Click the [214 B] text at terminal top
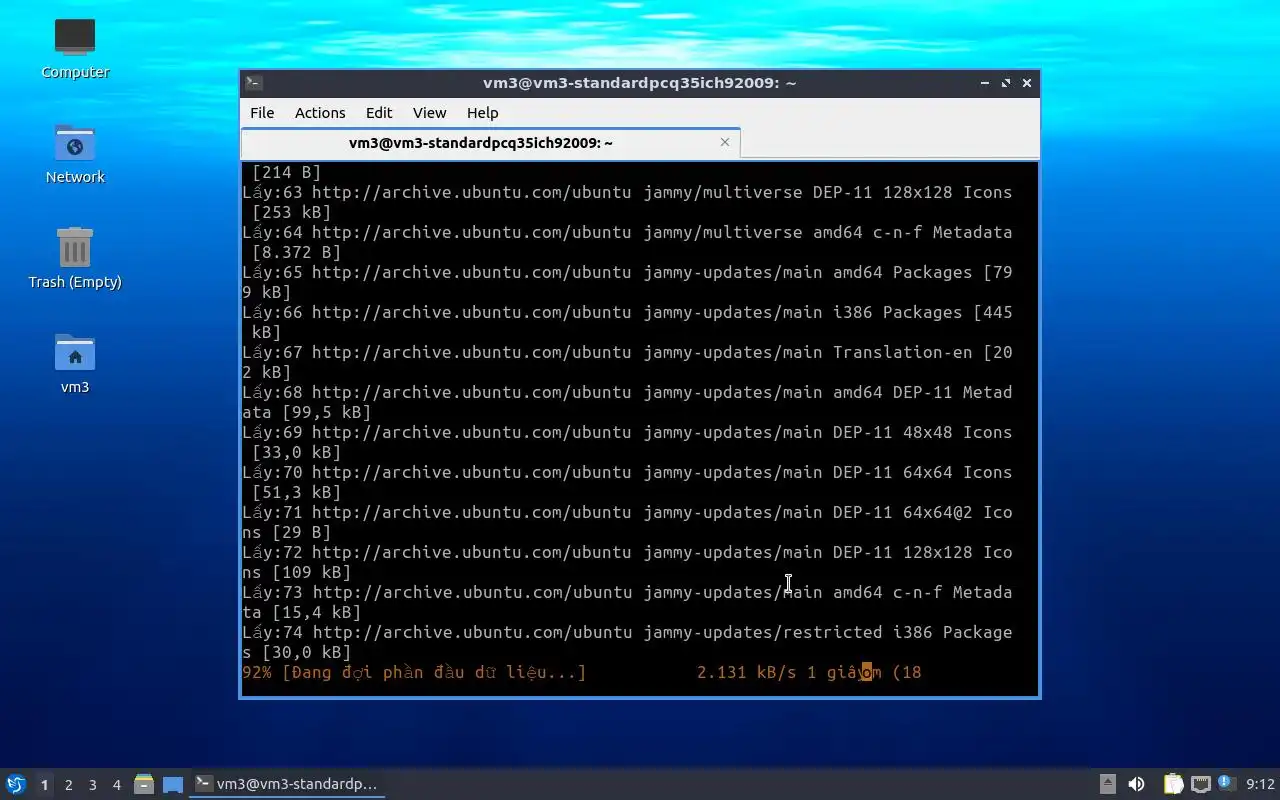The image size is (1280, 800). click(x=287, y=172)
